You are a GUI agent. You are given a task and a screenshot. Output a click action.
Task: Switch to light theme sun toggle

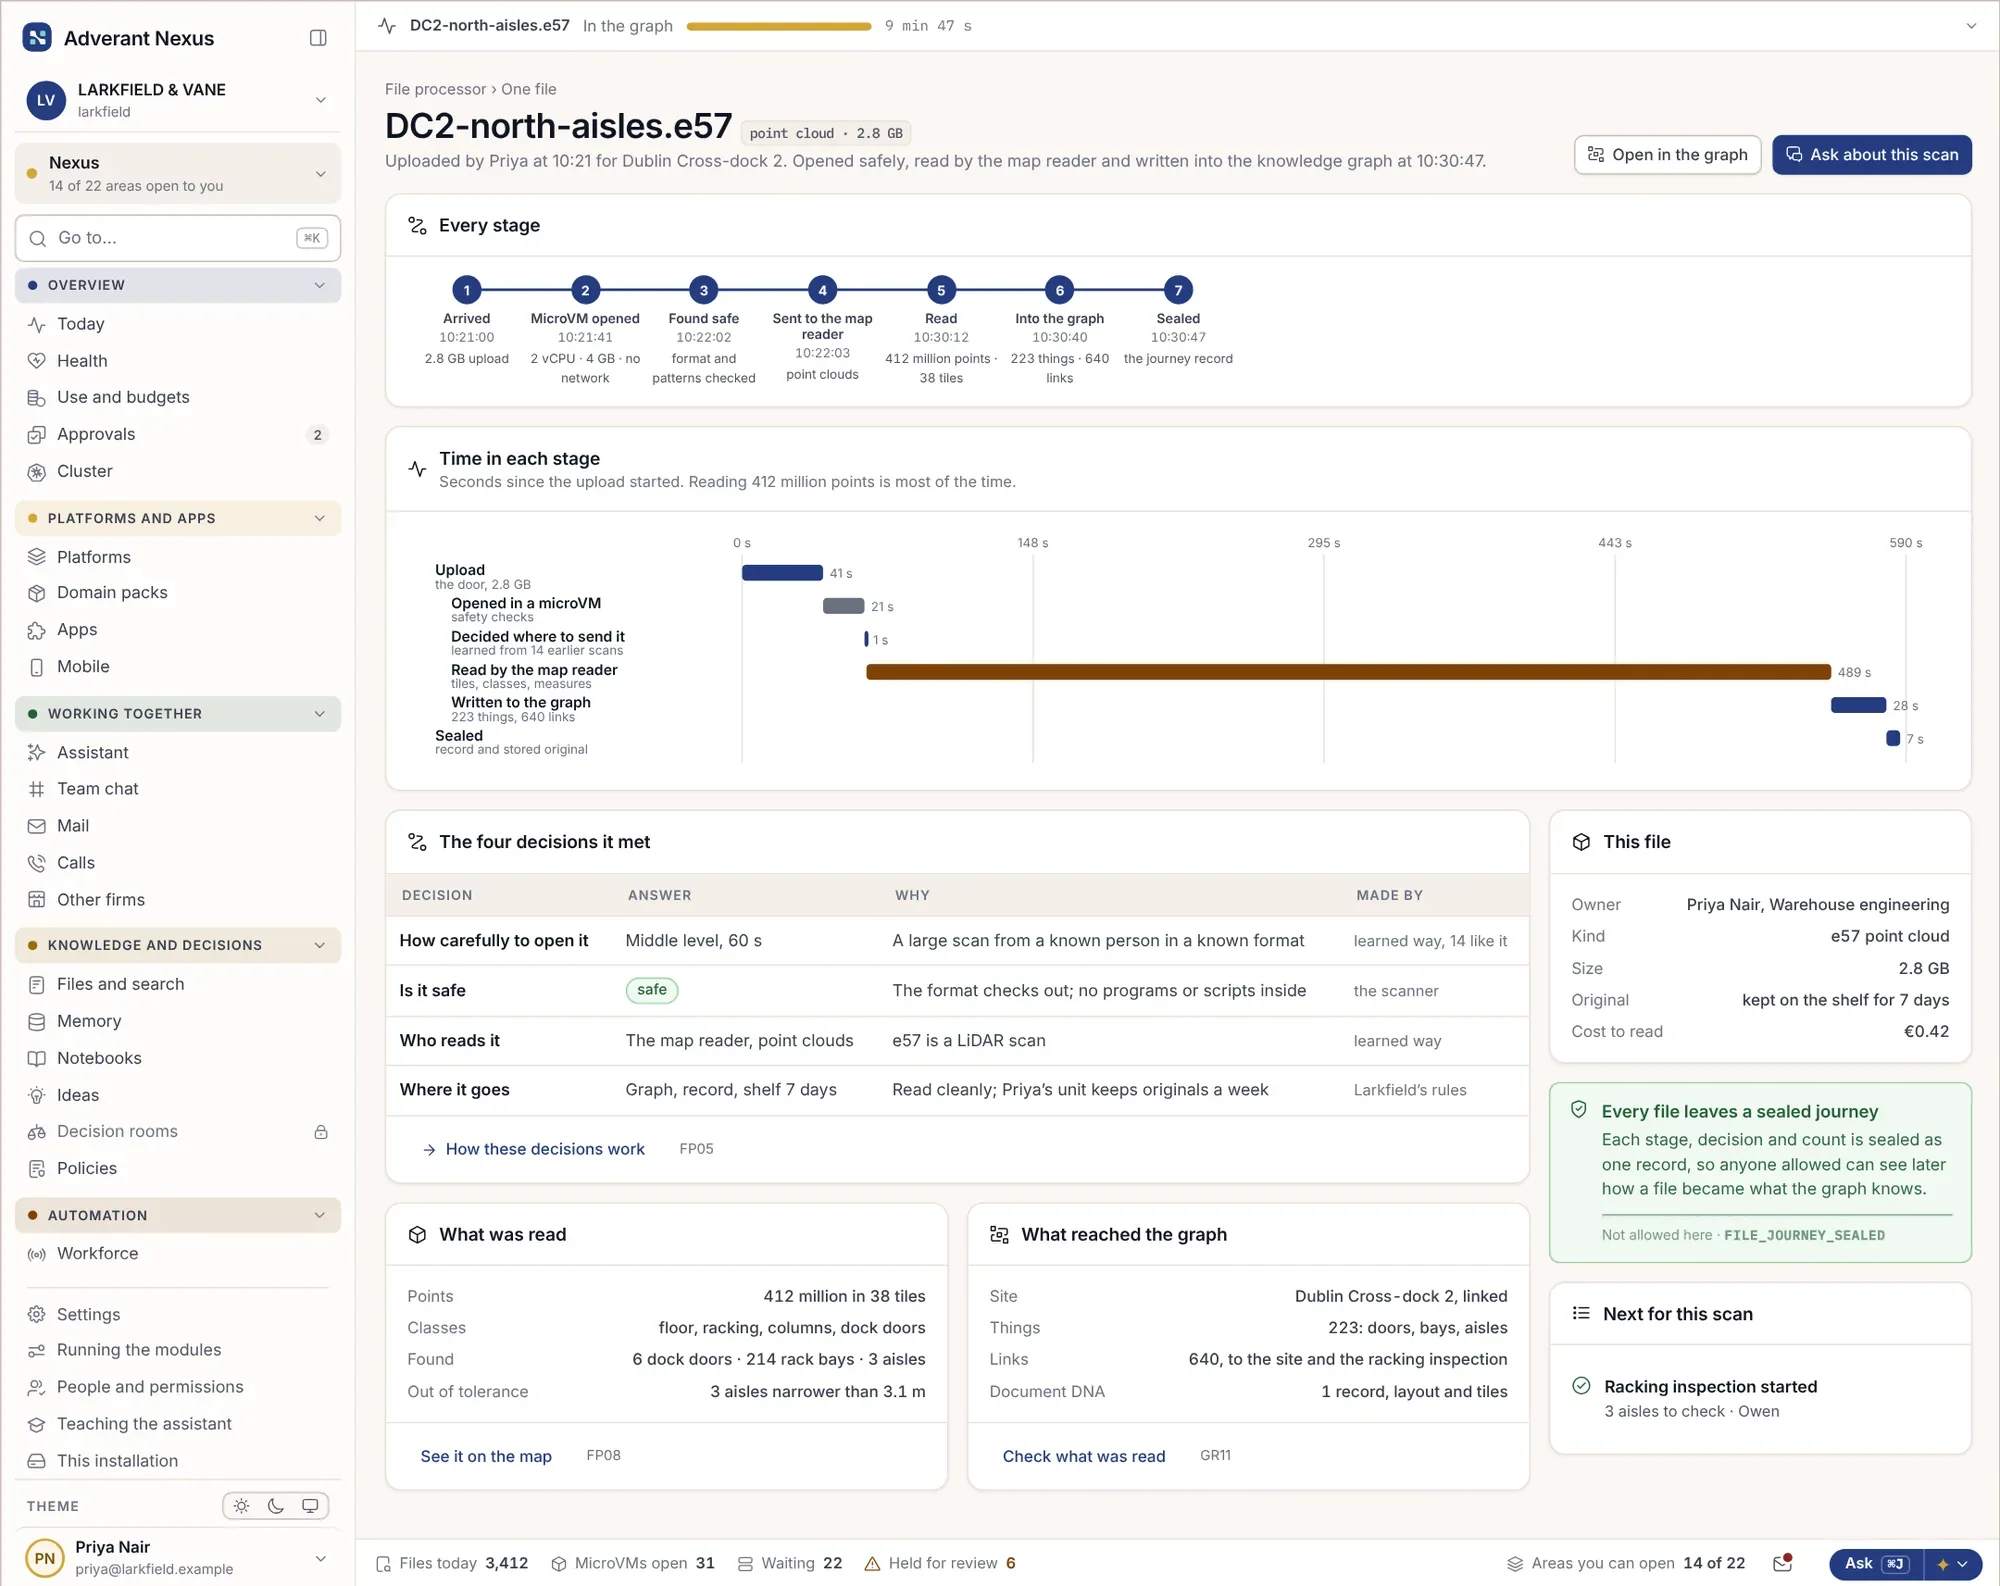[x=242, y=1506]
